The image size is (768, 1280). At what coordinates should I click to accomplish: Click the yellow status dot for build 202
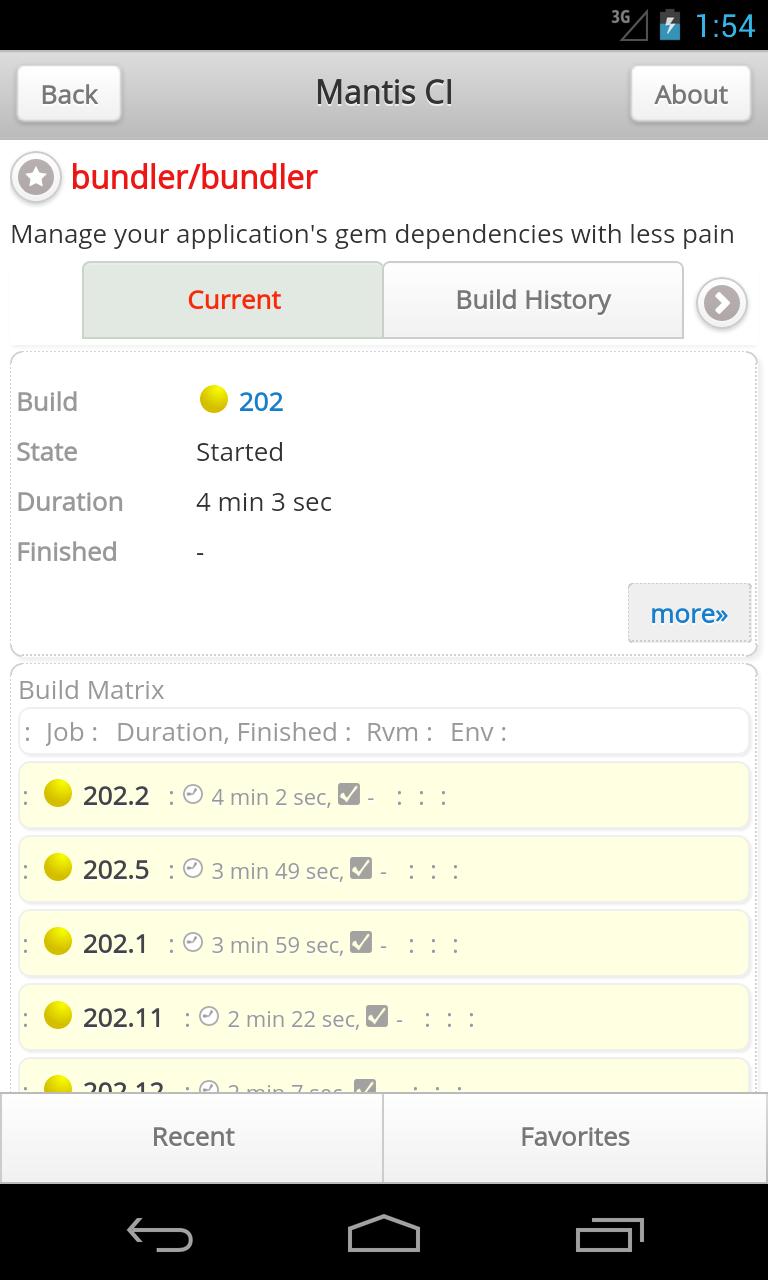click(x=214, y=400)
